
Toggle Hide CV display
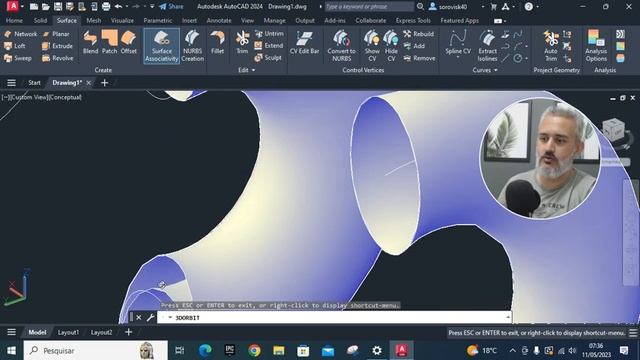point(391,46)
